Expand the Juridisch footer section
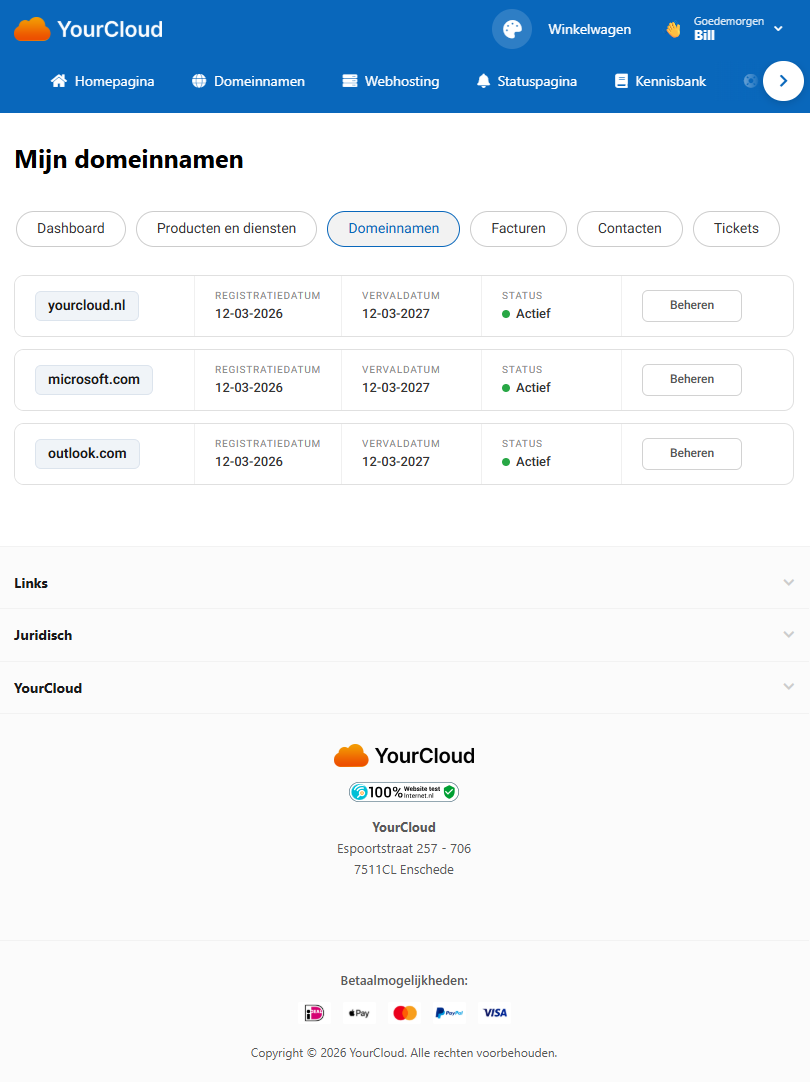Screen dimensions: 810x1082 click(x=404, y=635)
